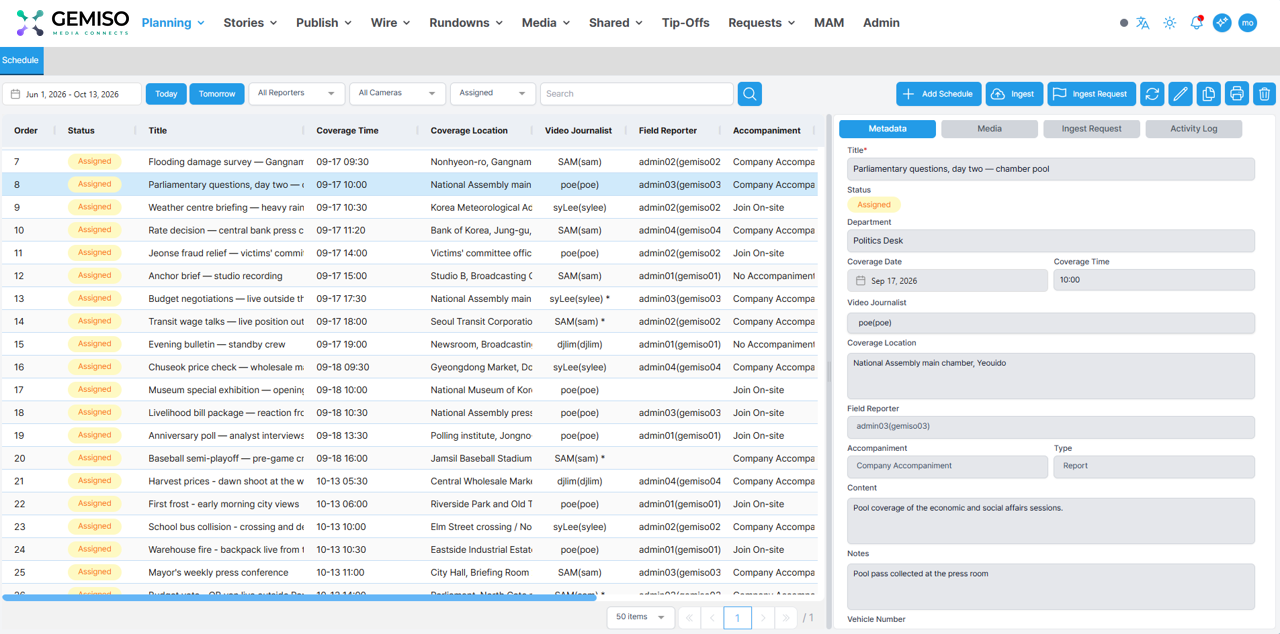
Task: Expand the Assigned status filter dropdown
Action: tap(493, 93)
